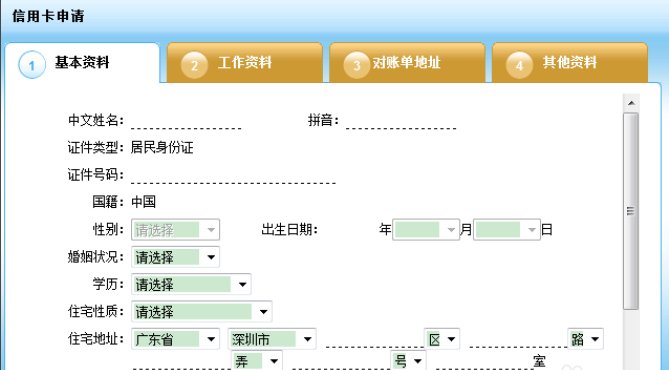
Task: Open the birth year dropdown before 月
Action: (x=426, y=230)
